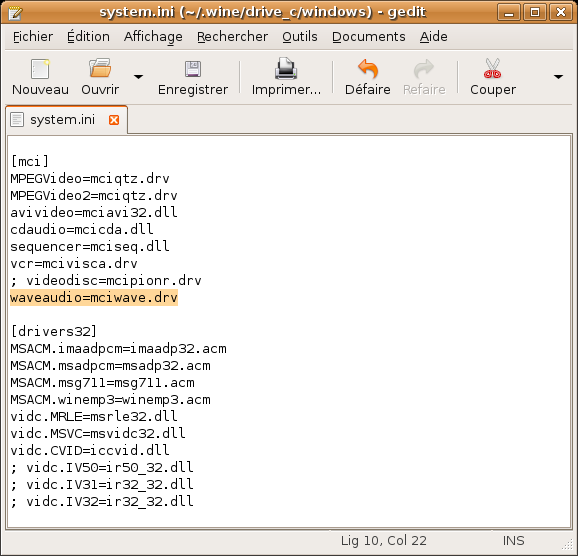
Task: Open the Fichier menu
Action: (33, 37)
